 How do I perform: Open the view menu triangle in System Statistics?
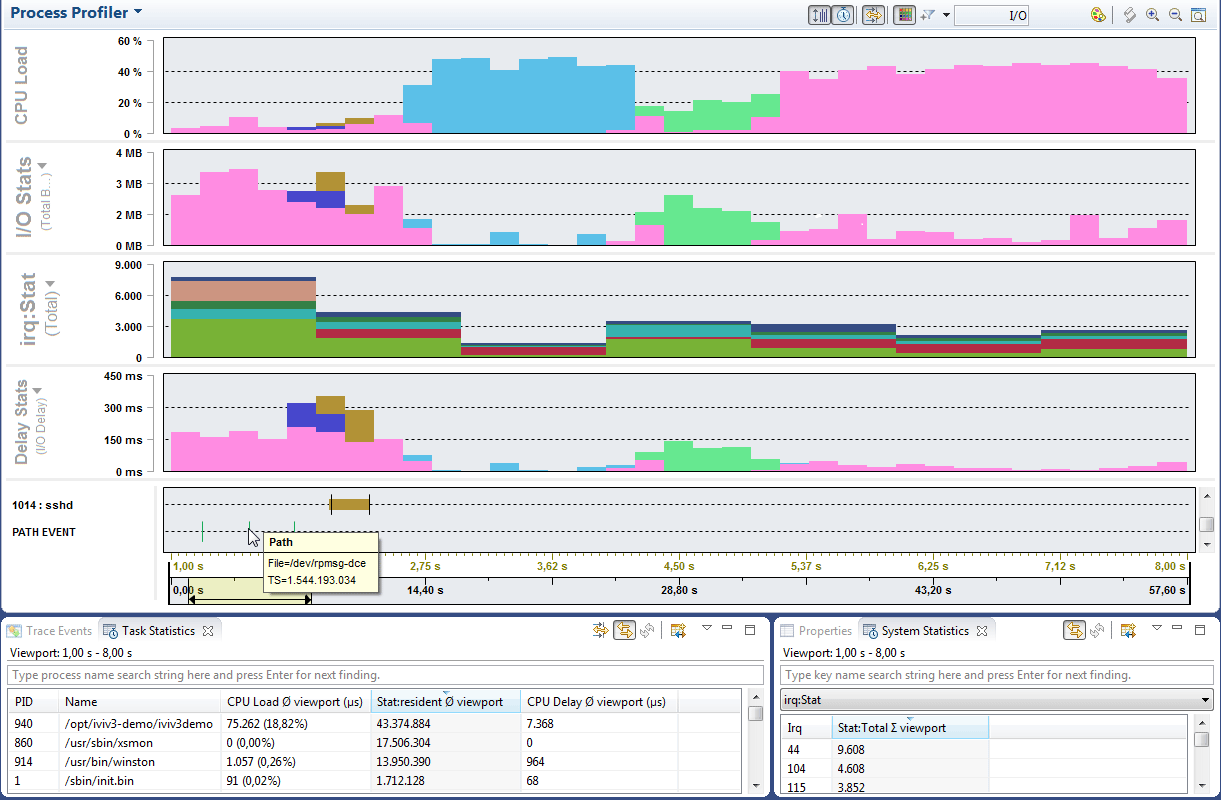click(x=1157, y=628)
